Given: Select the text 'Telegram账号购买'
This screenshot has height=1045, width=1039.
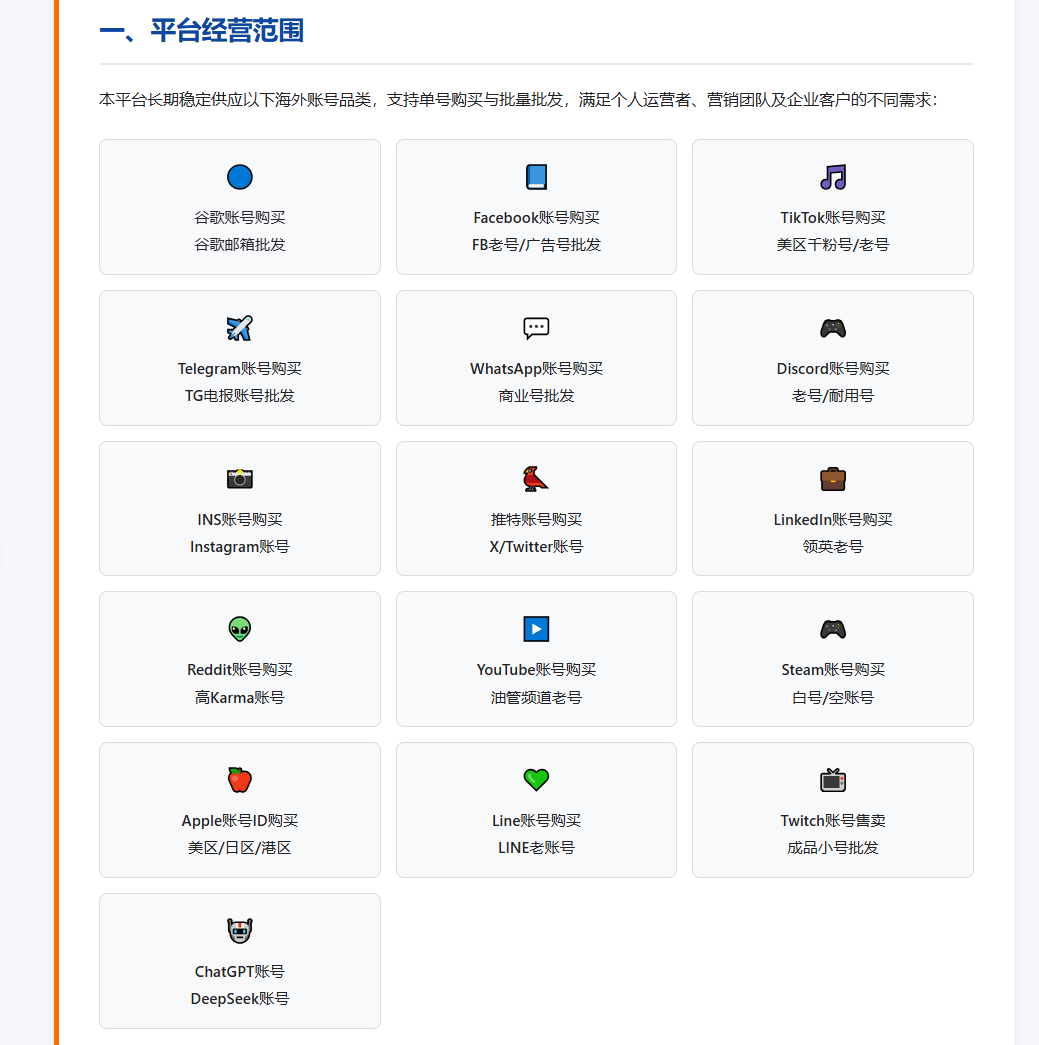Looking at the screenshot, I should (240, 369).
